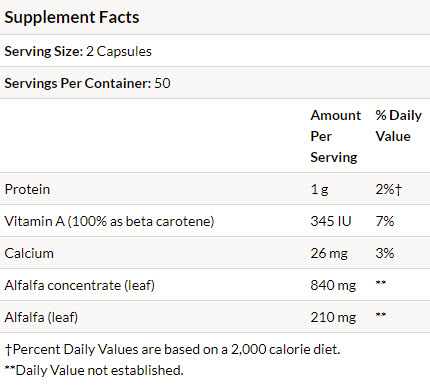The image size is (430, 385).
Task: Click the 345 IU amount value
Action: pyautogui.click(x=331, y=221)
